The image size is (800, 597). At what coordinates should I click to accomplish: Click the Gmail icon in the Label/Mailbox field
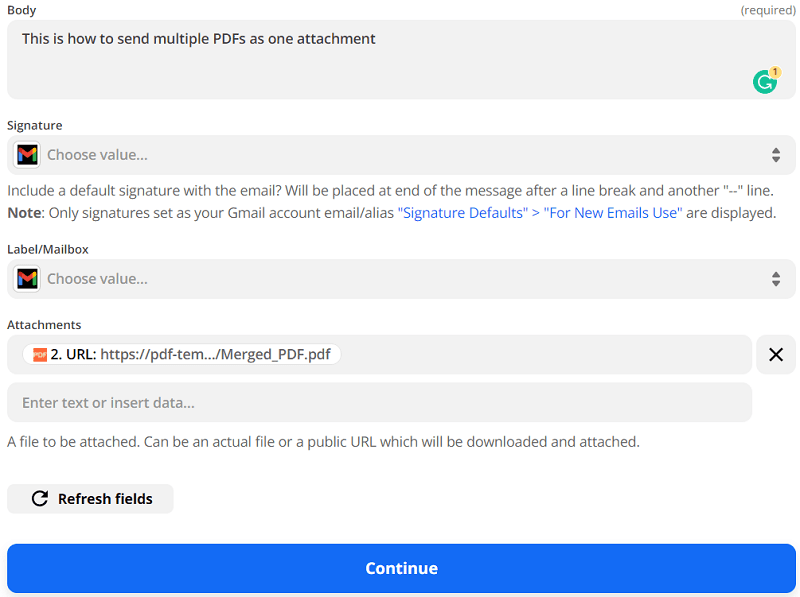pos(27,279)
